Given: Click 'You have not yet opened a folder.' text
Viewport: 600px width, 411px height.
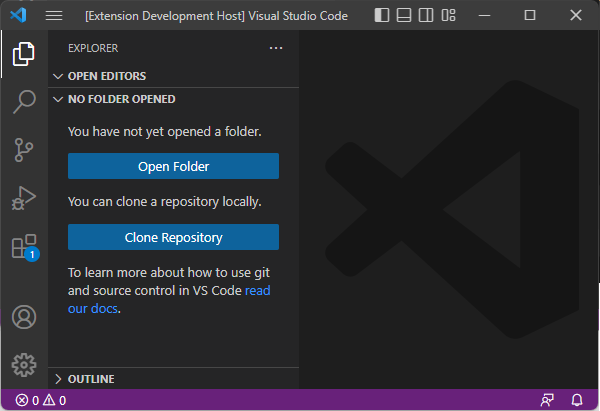Looking at the screenshot, I should click(x=165, y=132).
